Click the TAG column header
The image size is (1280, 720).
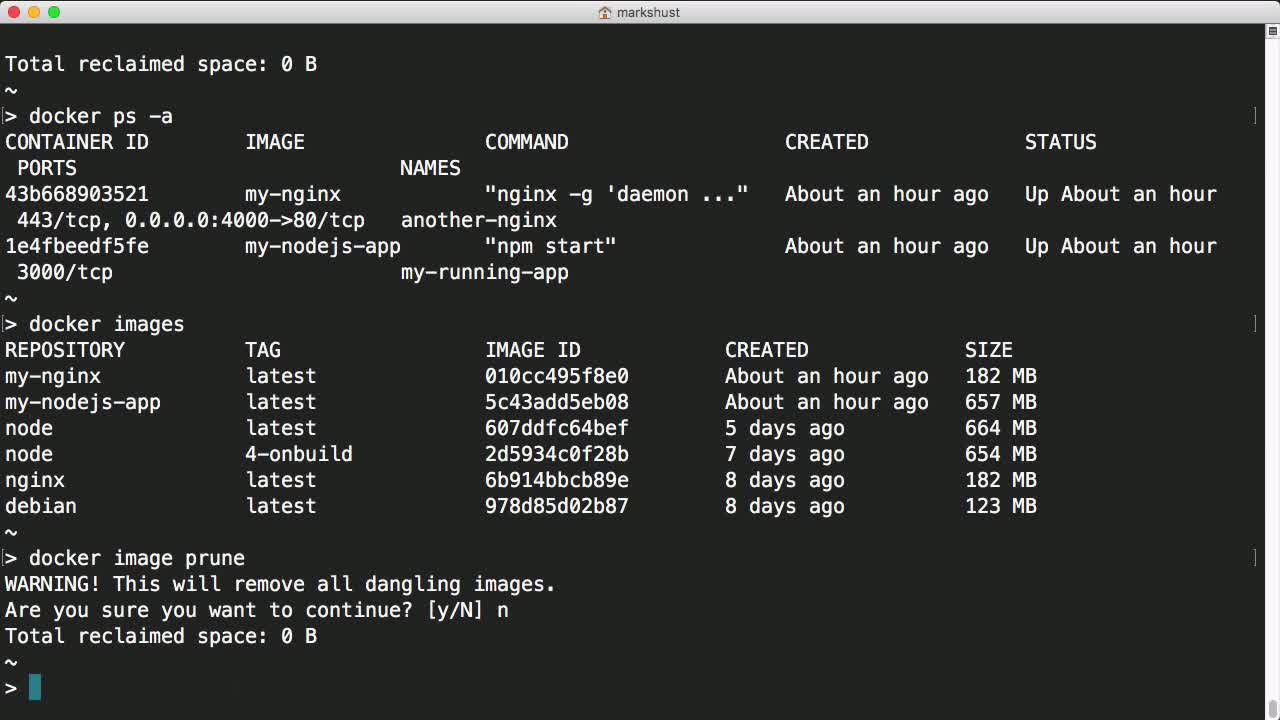tap(263, 350)
